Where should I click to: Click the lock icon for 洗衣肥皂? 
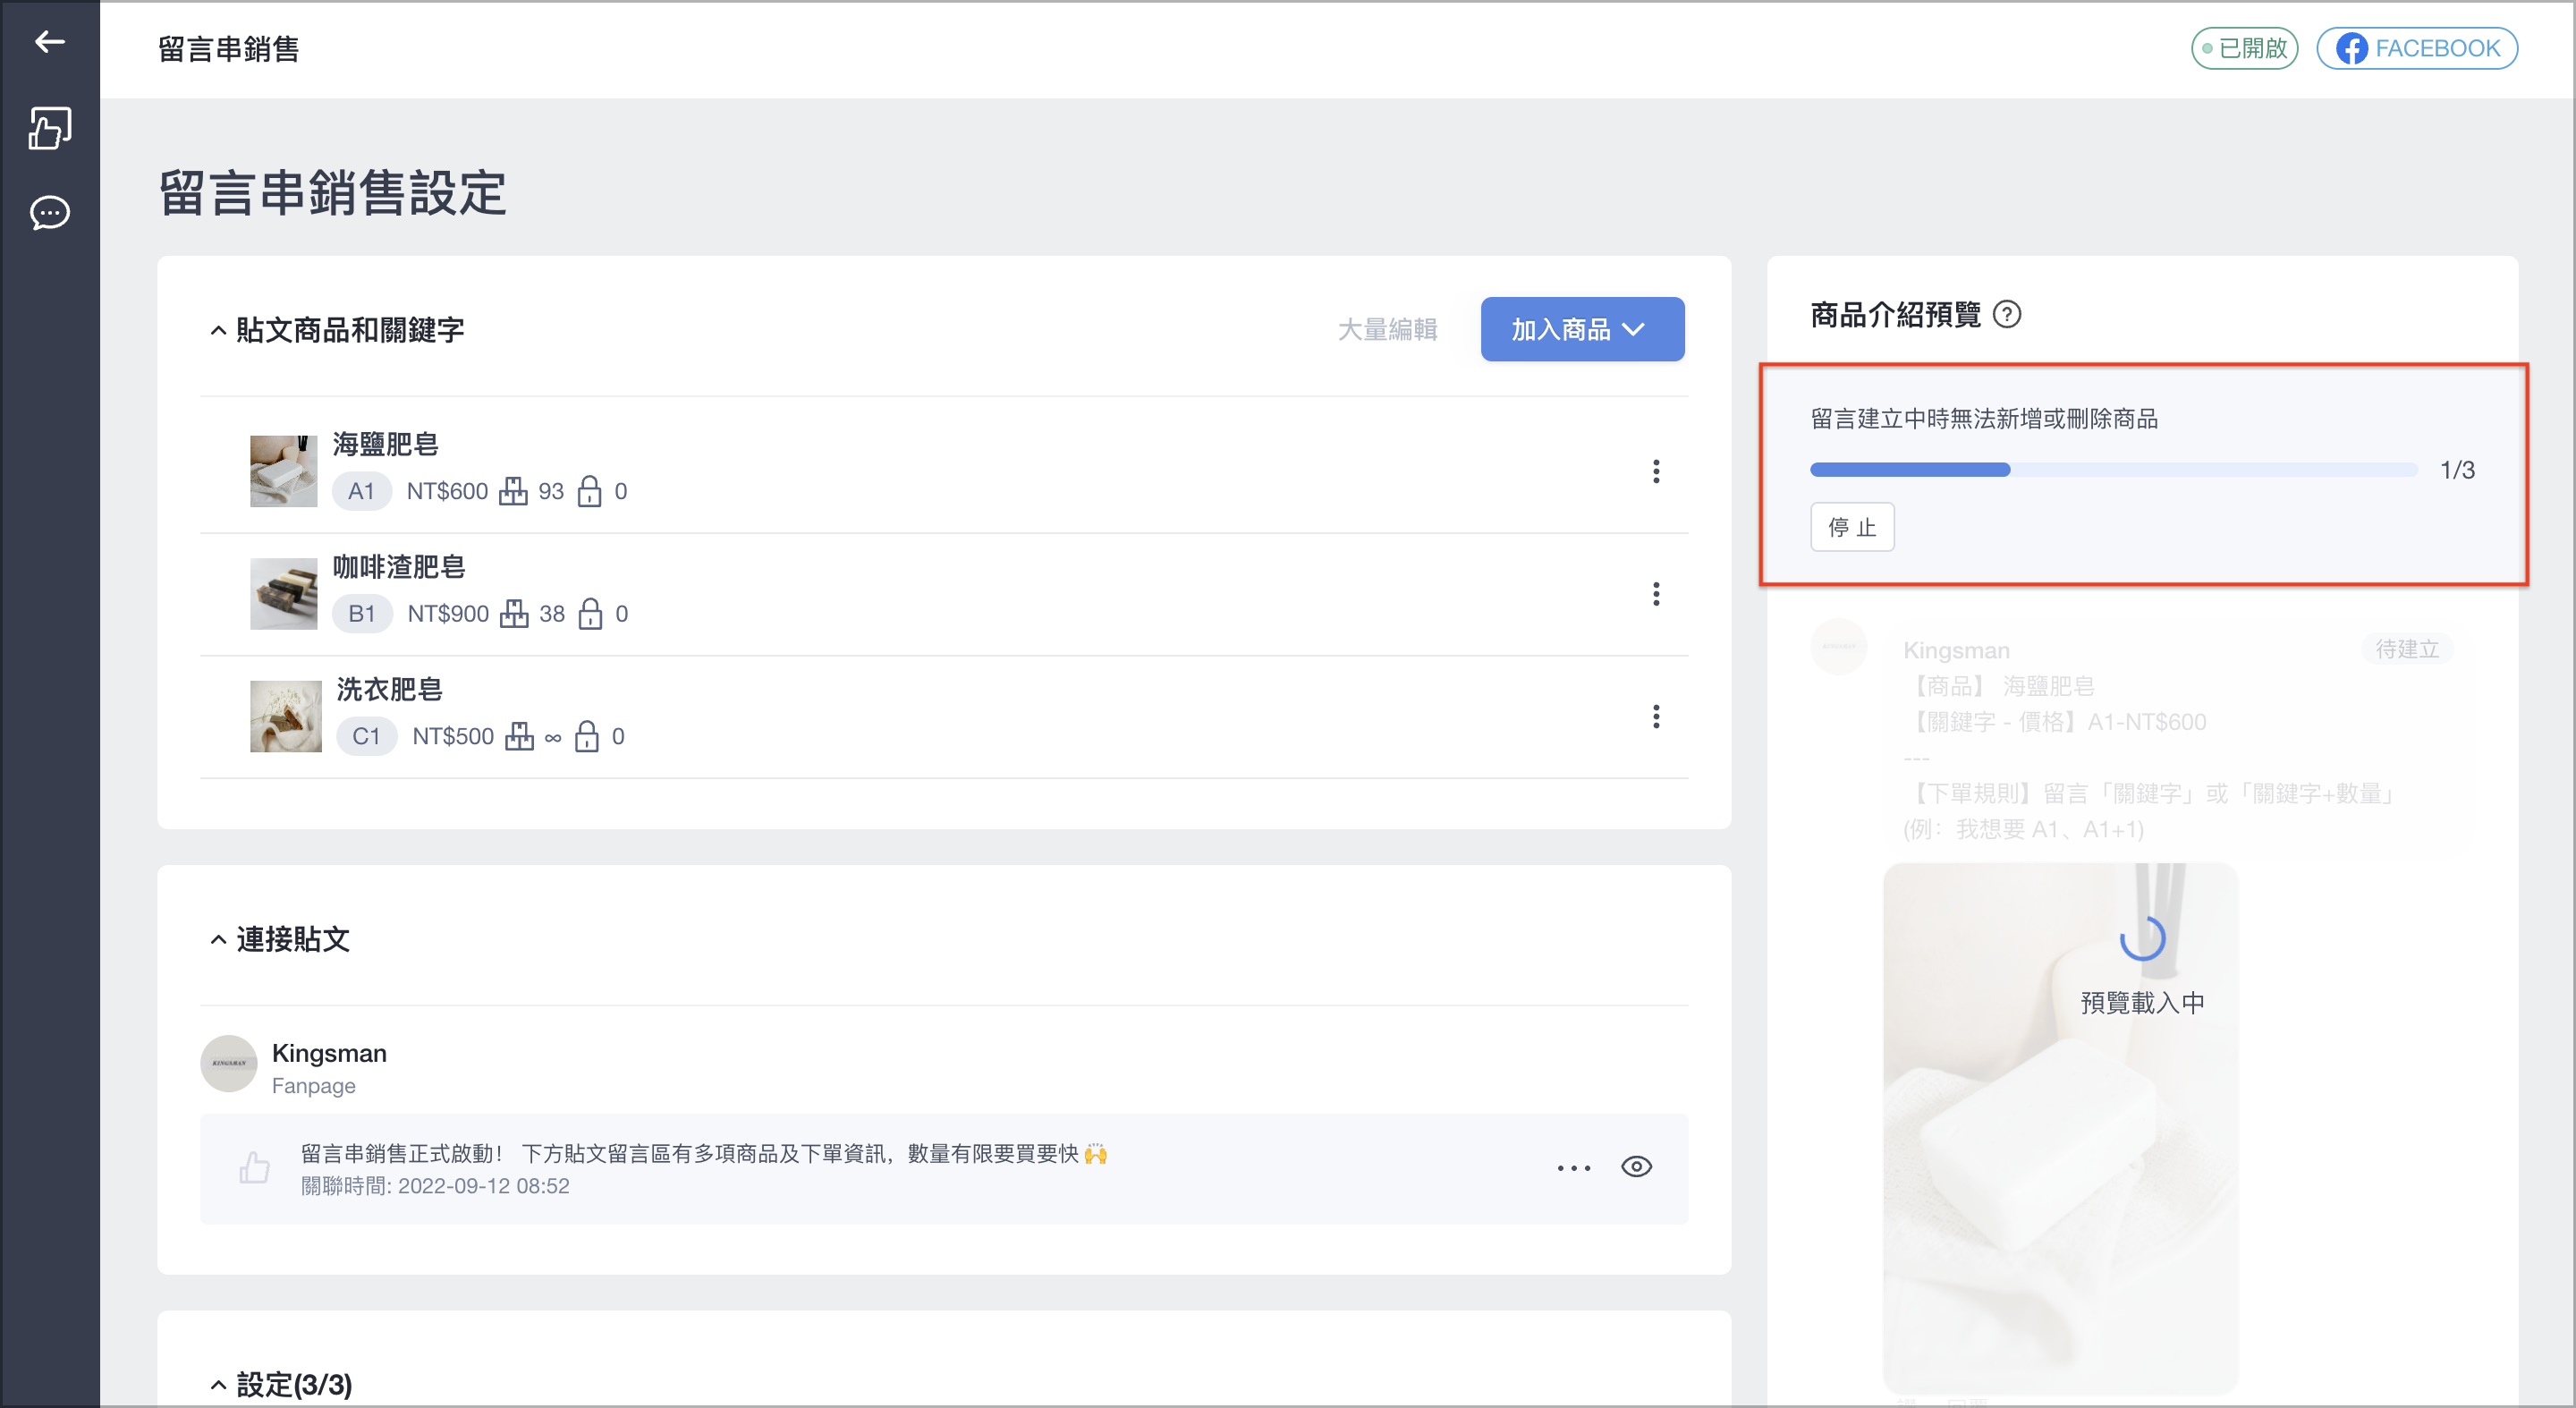point(587,736)
